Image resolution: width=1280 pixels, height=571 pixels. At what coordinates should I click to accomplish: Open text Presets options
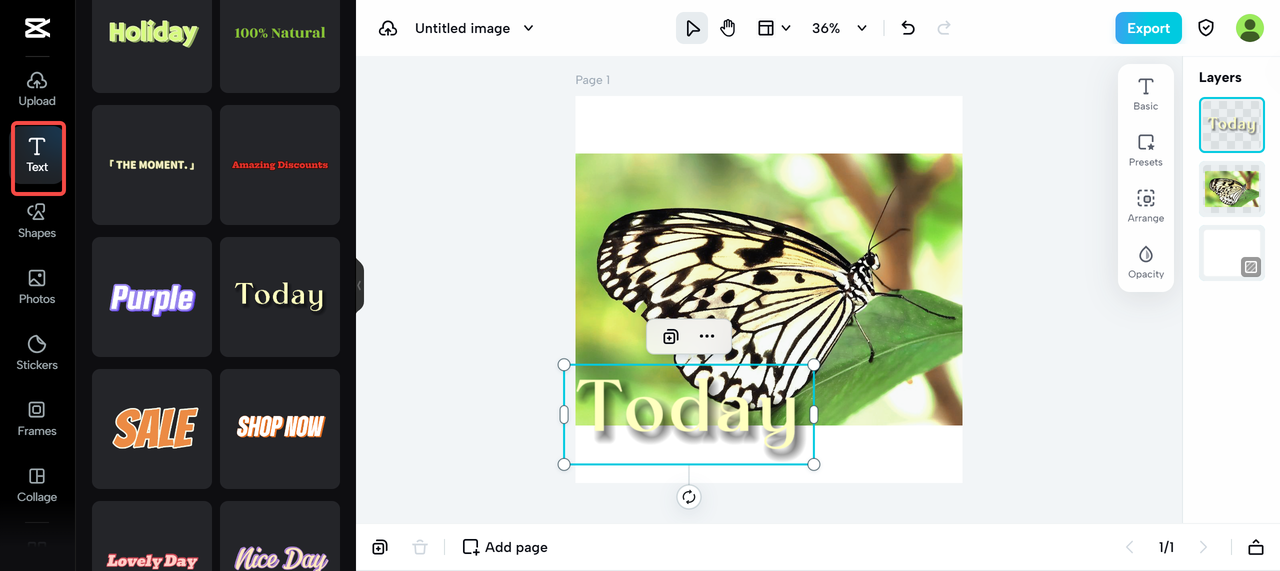(1146, 149)
